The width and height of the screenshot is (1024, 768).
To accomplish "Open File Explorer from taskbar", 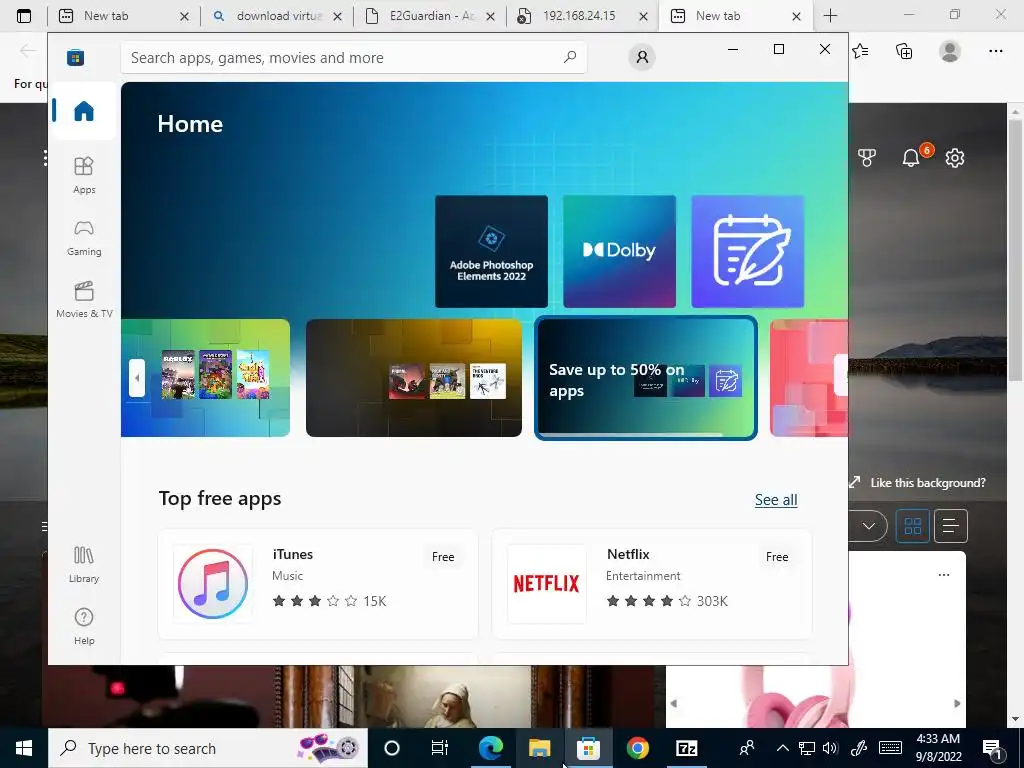I will [x=539, y=748].
